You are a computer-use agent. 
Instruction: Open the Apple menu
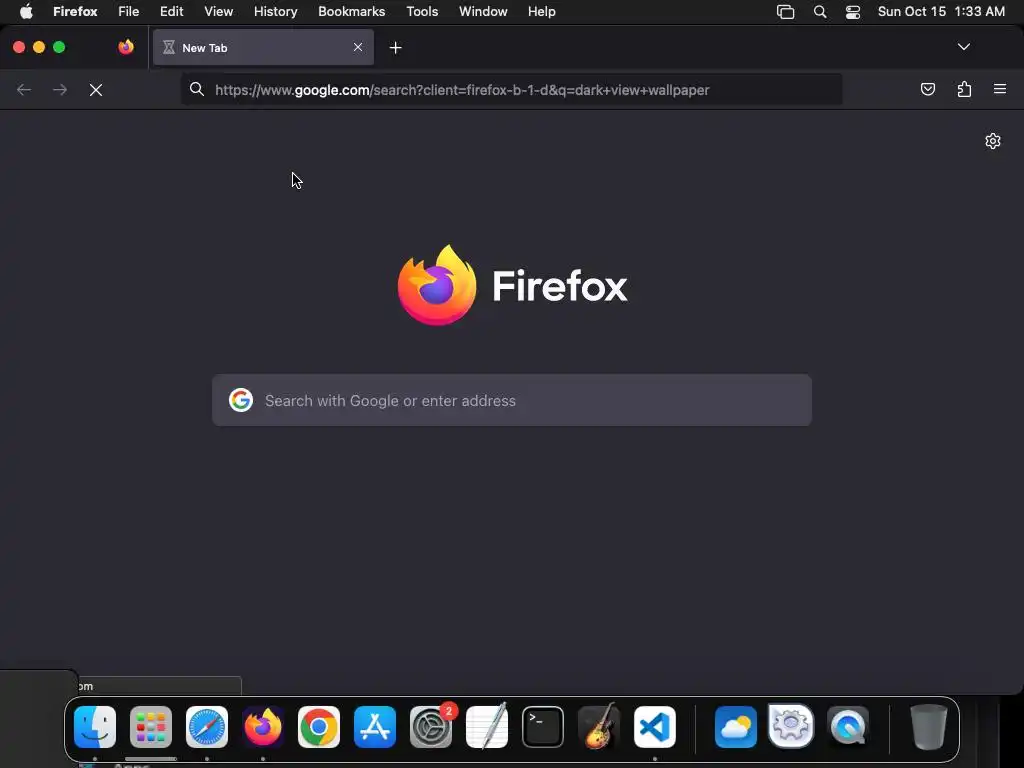point(25,12)
